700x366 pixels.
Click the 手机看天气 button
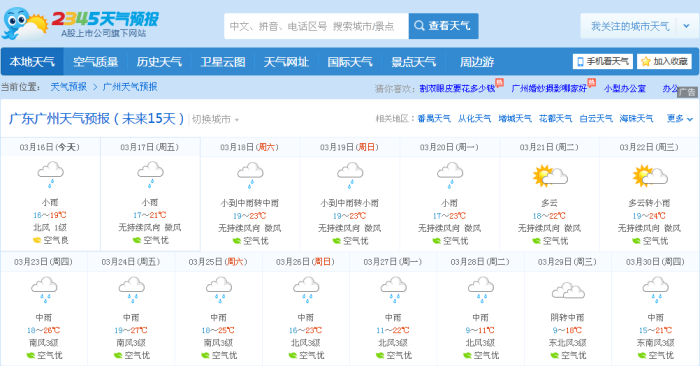[x=603, y=62]
